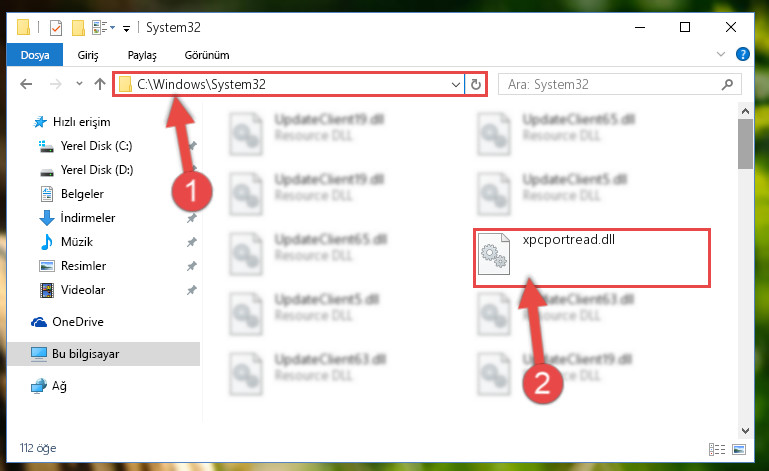Open the Dosya menu tab
The width and height of the screenshot is (769, 471).
35,55
